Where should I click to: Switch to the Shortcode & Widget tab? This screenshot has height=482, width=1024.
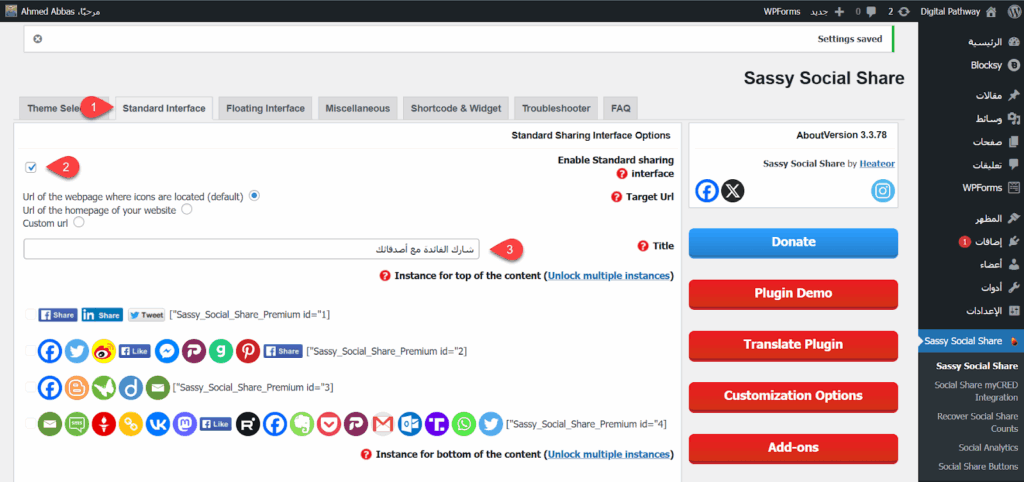pos(456,108)
